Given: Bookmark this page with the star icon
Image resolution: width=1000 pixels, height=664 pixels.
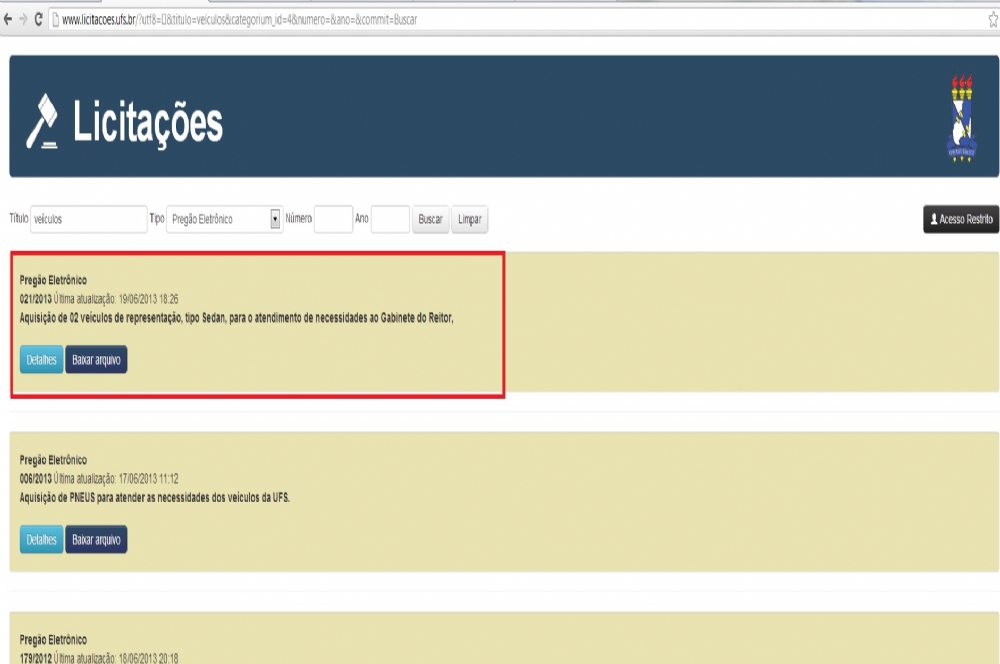Looking at the screenshot, I should tap(992, 20).
